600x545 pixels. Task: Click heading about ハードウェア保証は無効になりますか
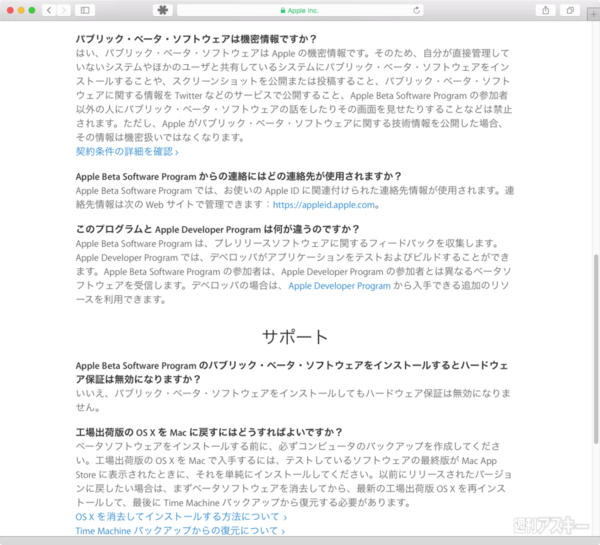(292, 372)
